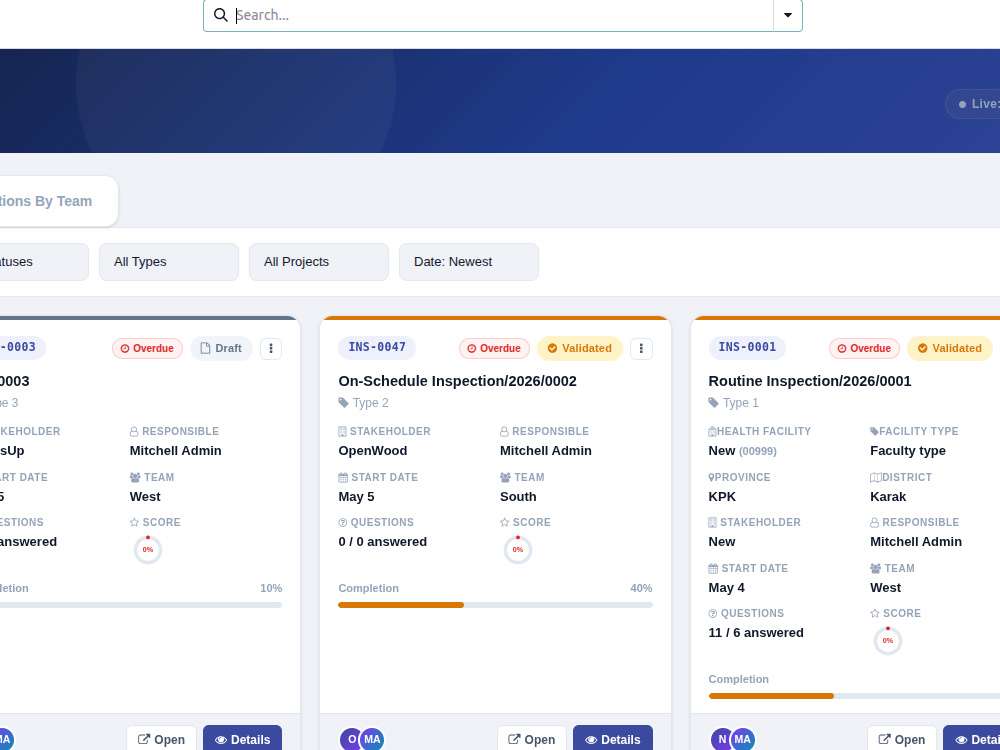Click the N avatar on INS-0001 card
The width and height of the screenshot is (1000, 750).
[722, 740]
